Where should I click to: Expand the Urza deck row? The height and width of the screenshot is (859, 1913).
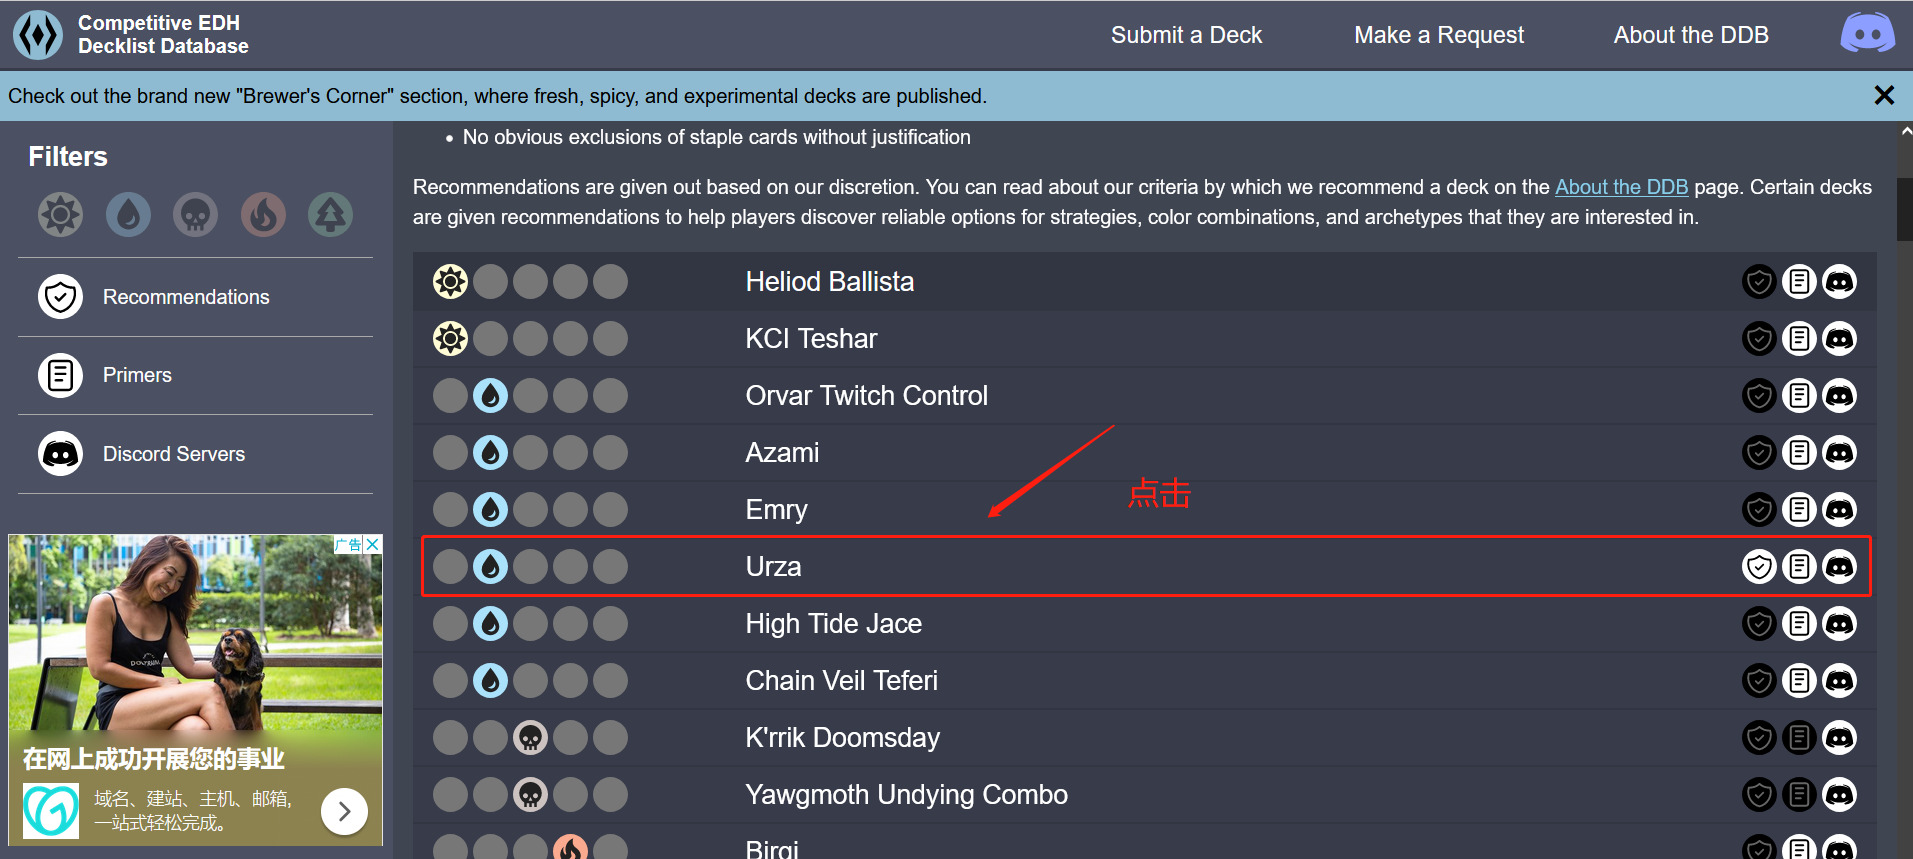[x=773, y=567]
